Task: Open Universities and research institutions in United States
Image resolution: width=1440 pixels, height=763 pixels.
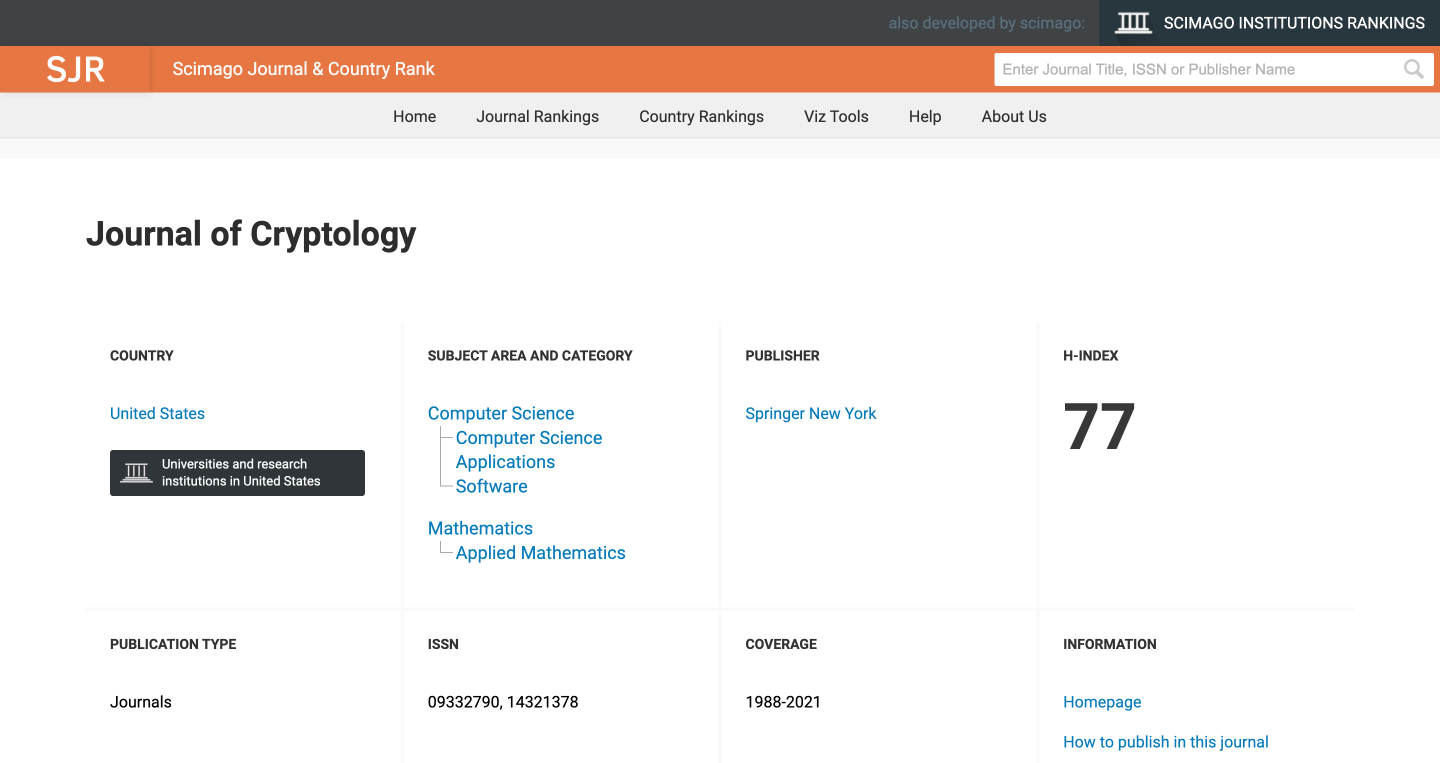Action: [x=237, y=472]
